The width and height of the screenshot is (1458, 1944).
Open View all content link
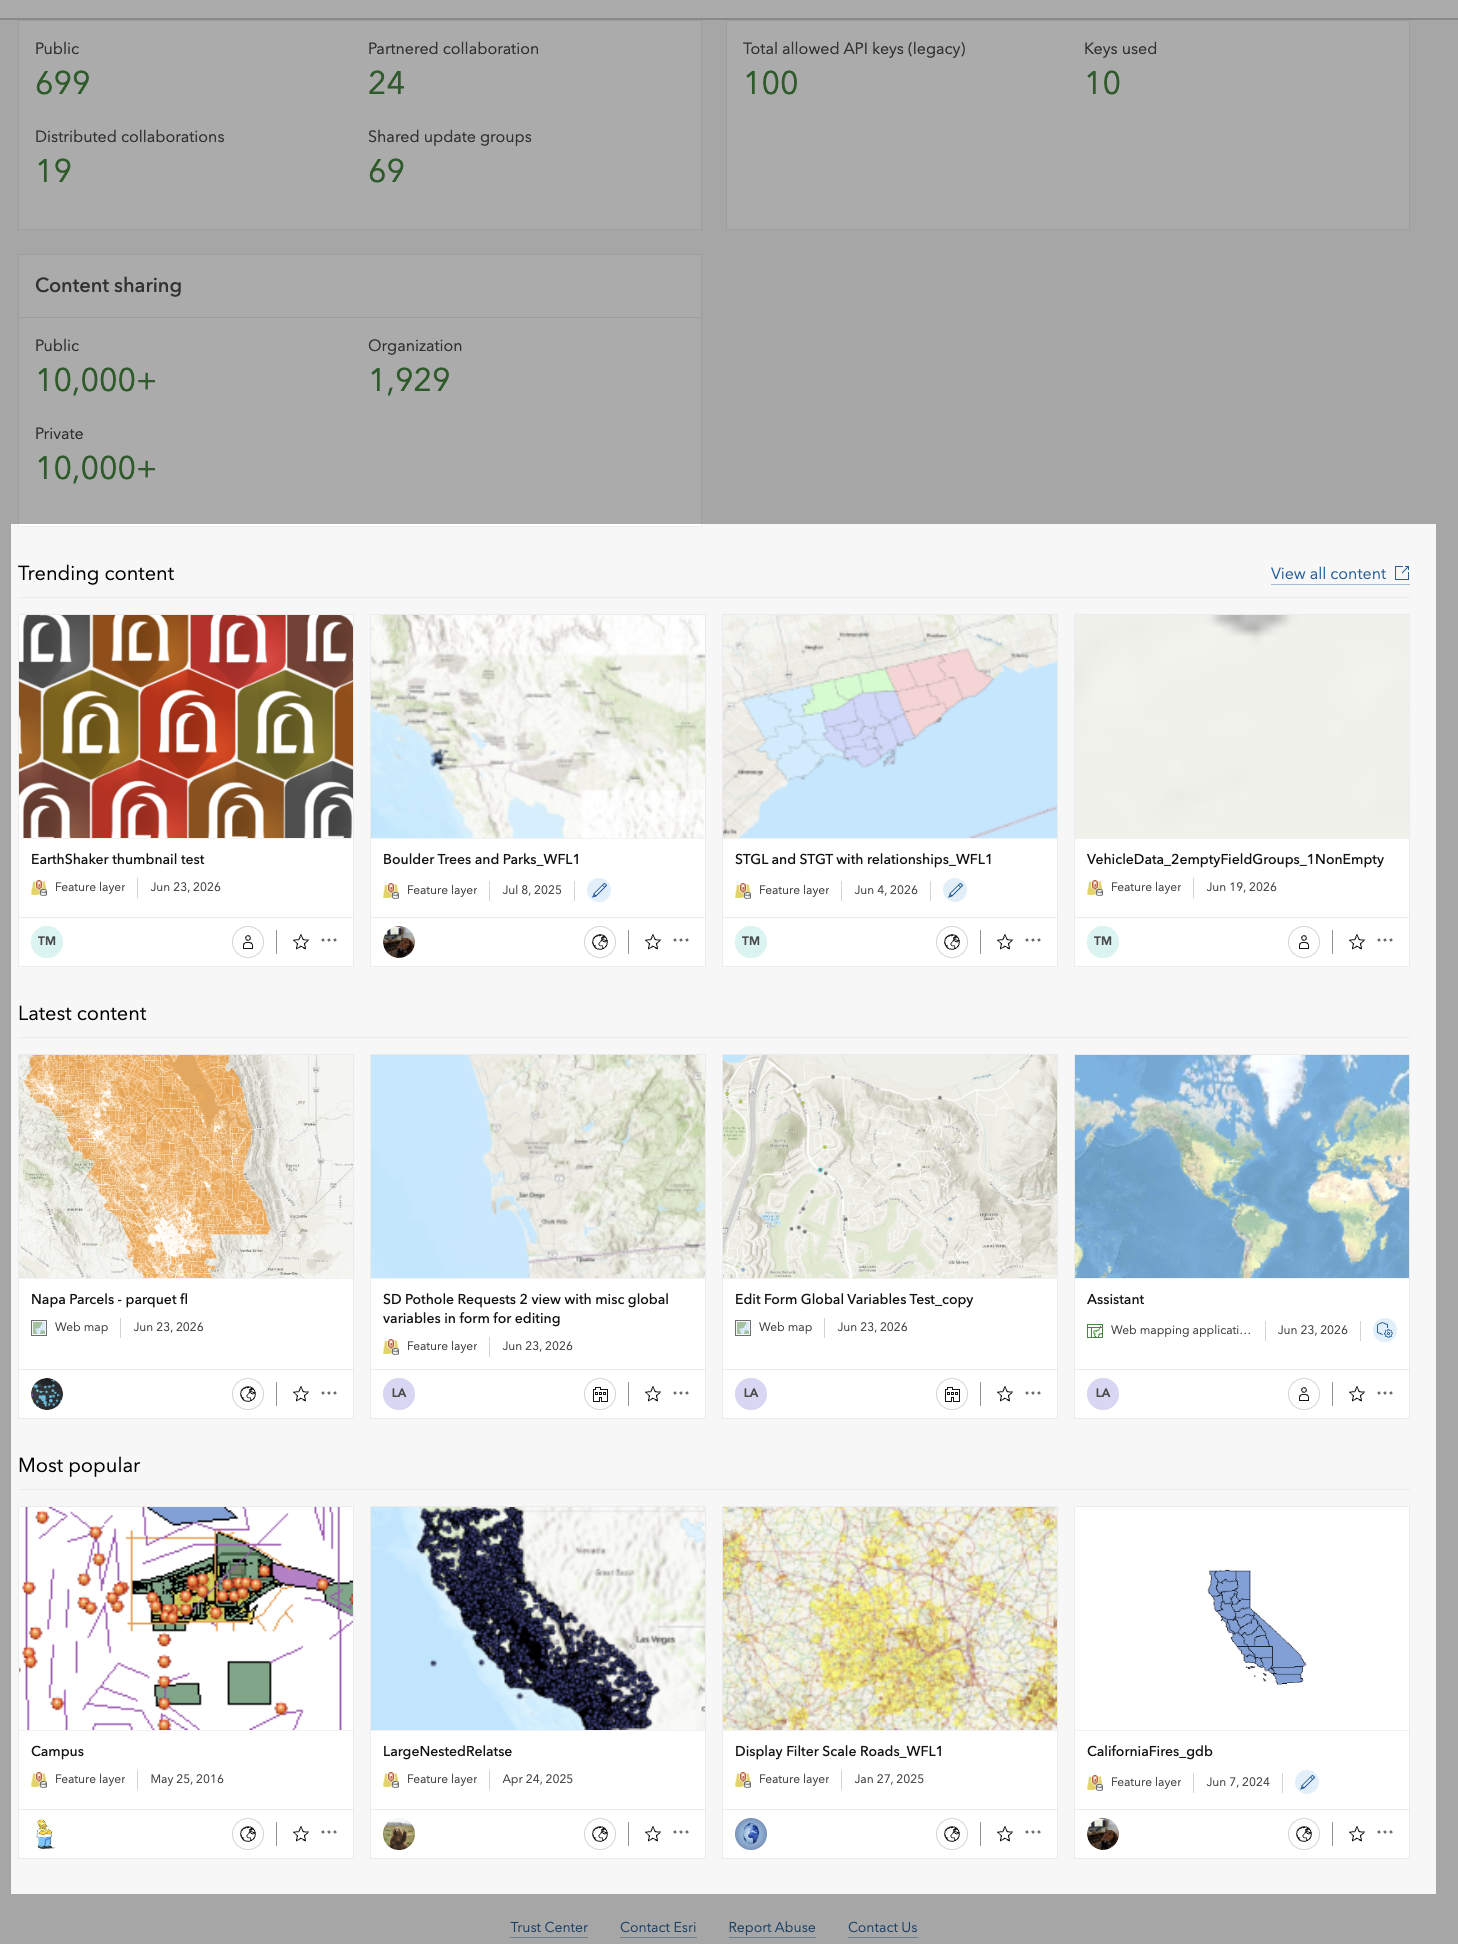coord(1340,574)
